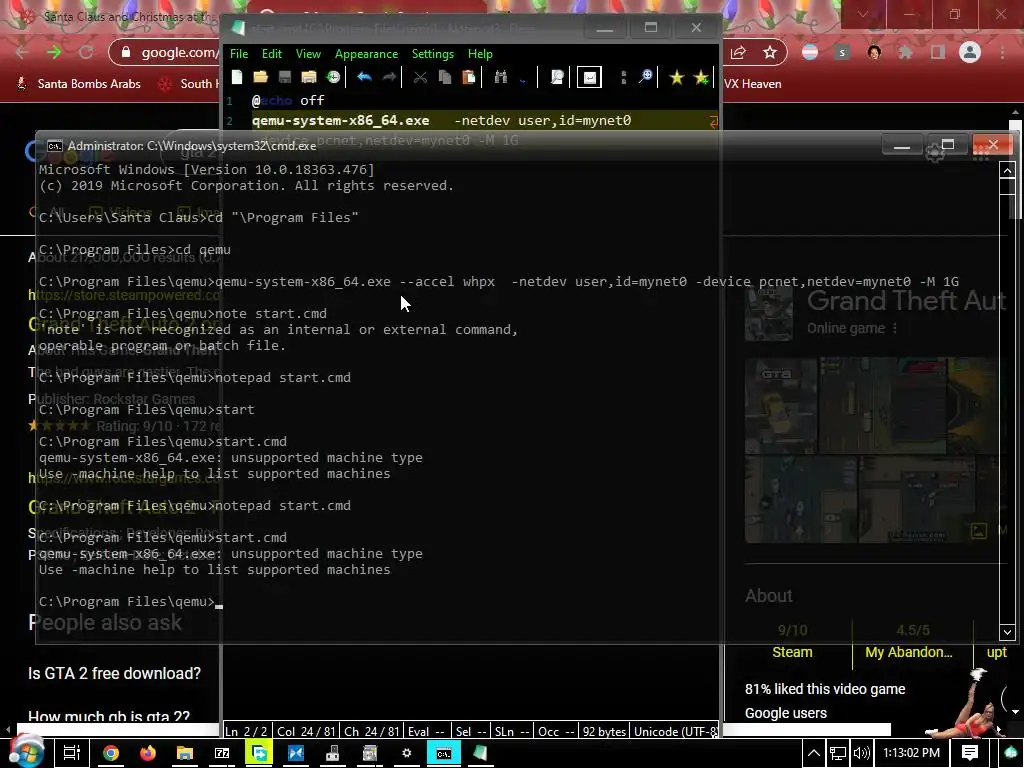The image size is (1024, 768).
Task: Click the blue Undo arrow in Notepad2
Action: 364,77
